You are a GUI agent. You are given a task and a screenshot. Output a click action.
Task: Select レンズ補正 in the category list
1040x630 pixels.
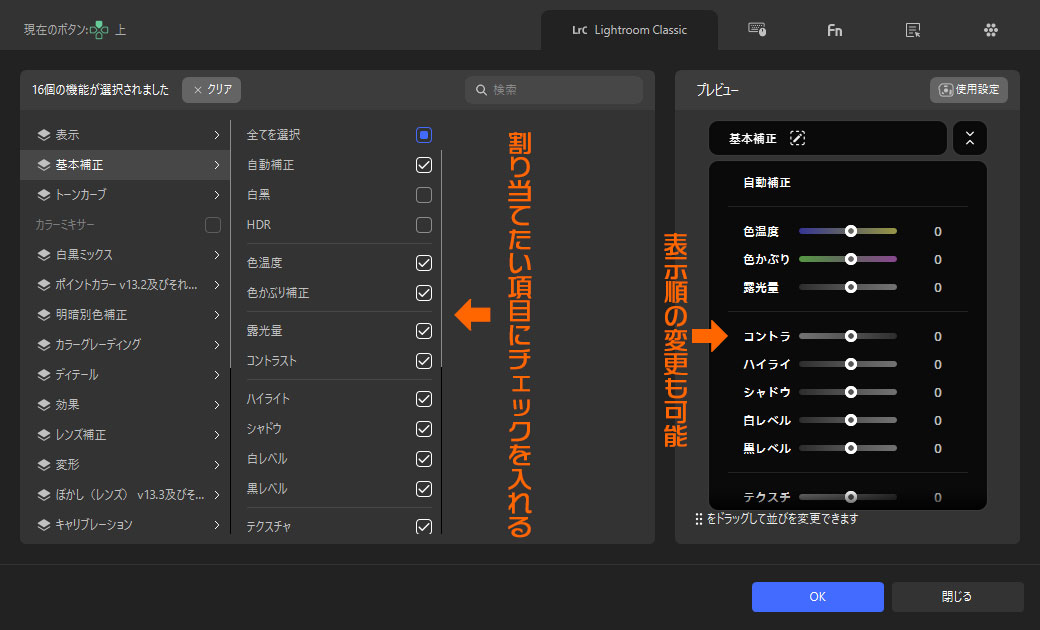tap(81, 435)
